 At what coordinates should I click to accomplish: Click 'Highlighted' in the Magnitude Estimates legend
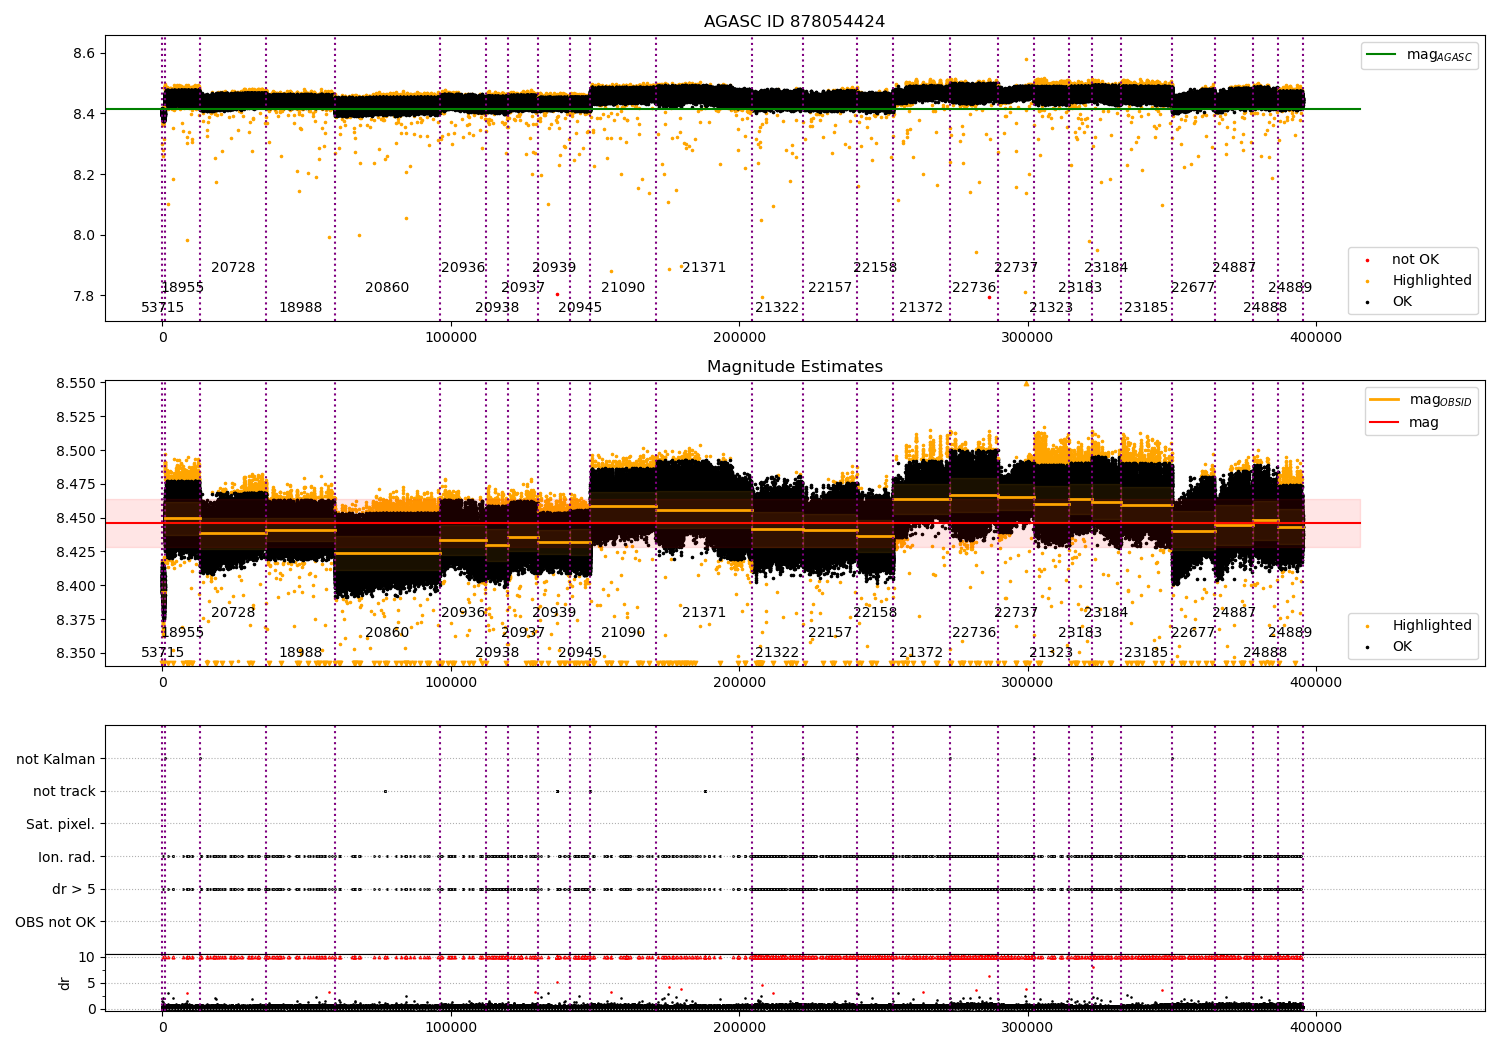click(1419, 626)
